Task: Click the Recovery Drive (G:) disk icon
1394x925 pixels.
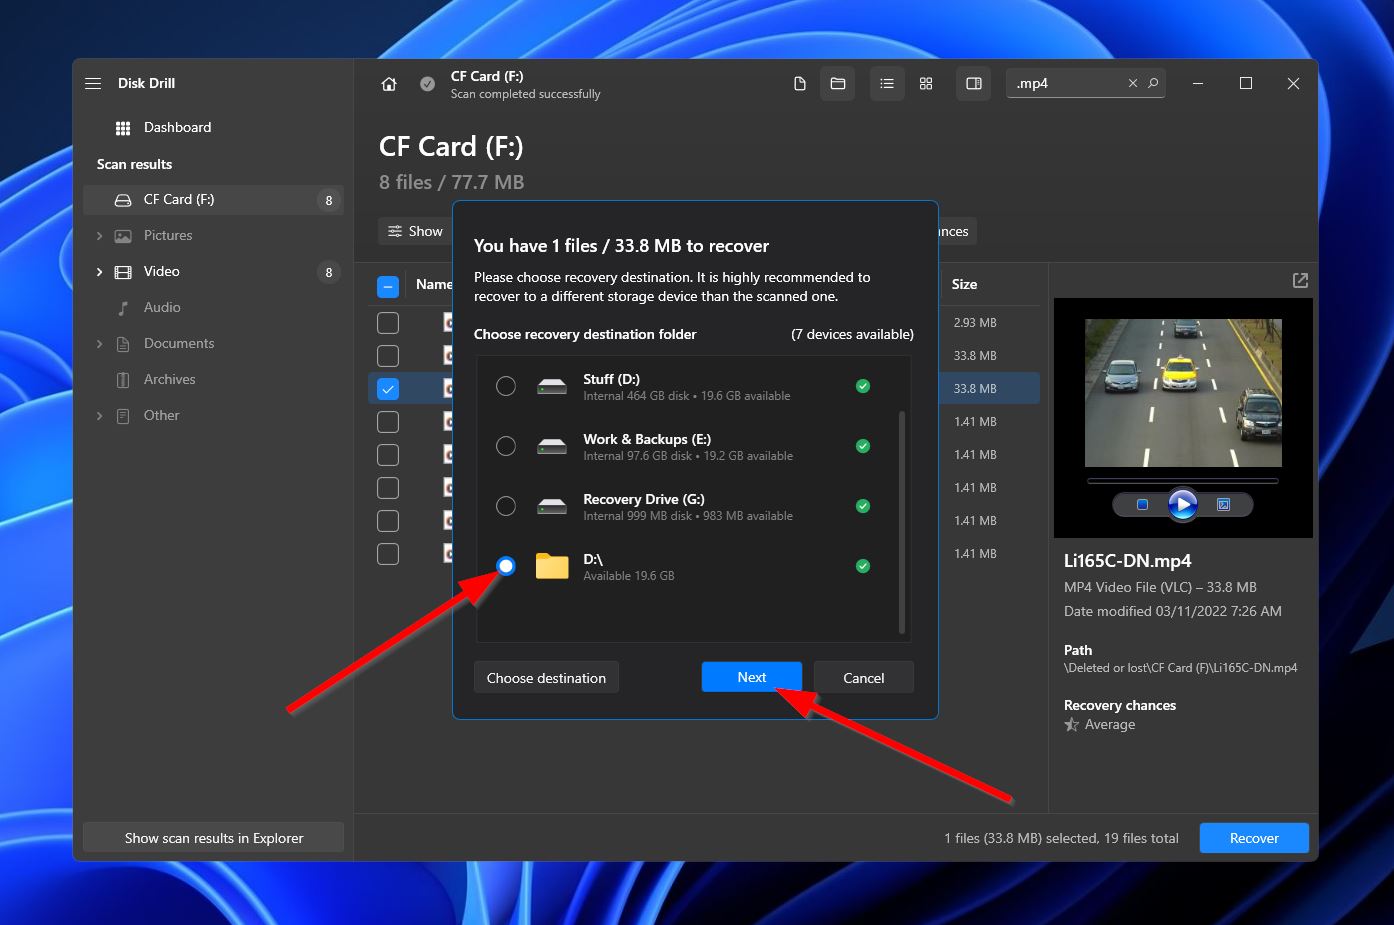Action: tap(552, 506)
